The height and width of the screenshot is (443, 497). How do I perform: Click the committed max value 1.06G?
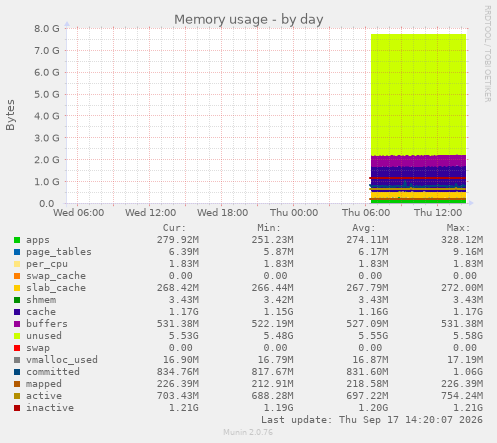pyautogui.click(x=468, y=372)
